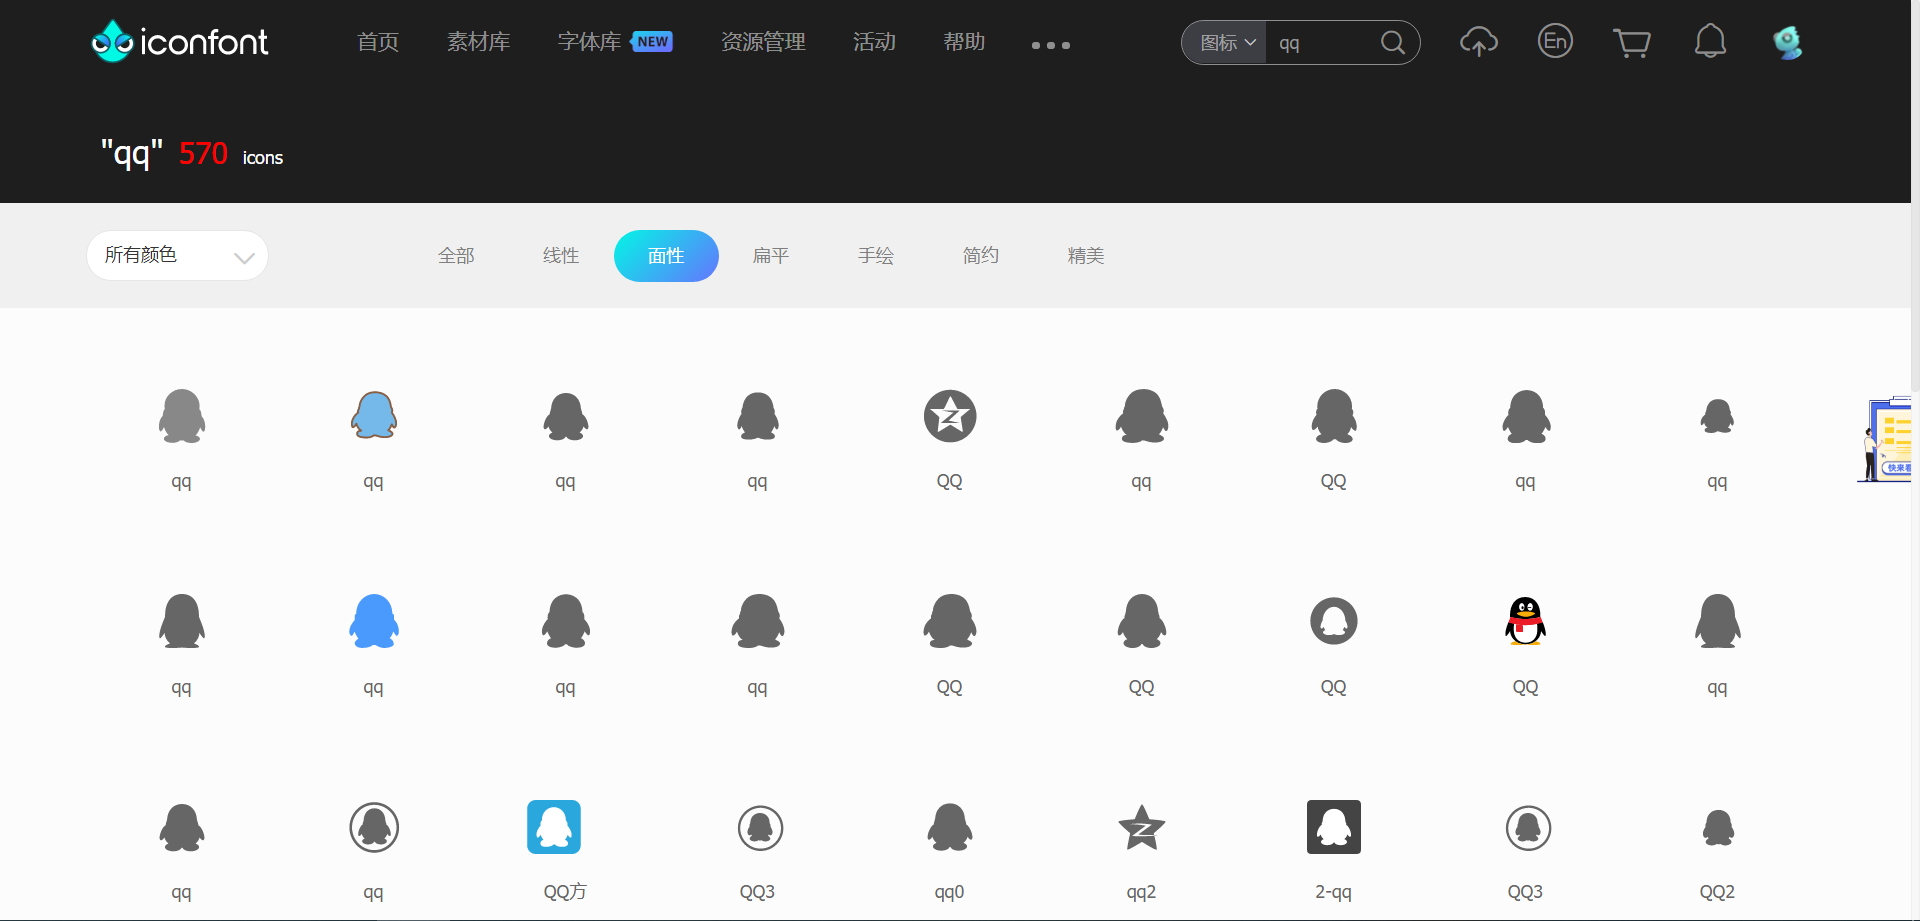
Task: Open the floating illustration widget at right edge
Action: tap(1886, 439)
